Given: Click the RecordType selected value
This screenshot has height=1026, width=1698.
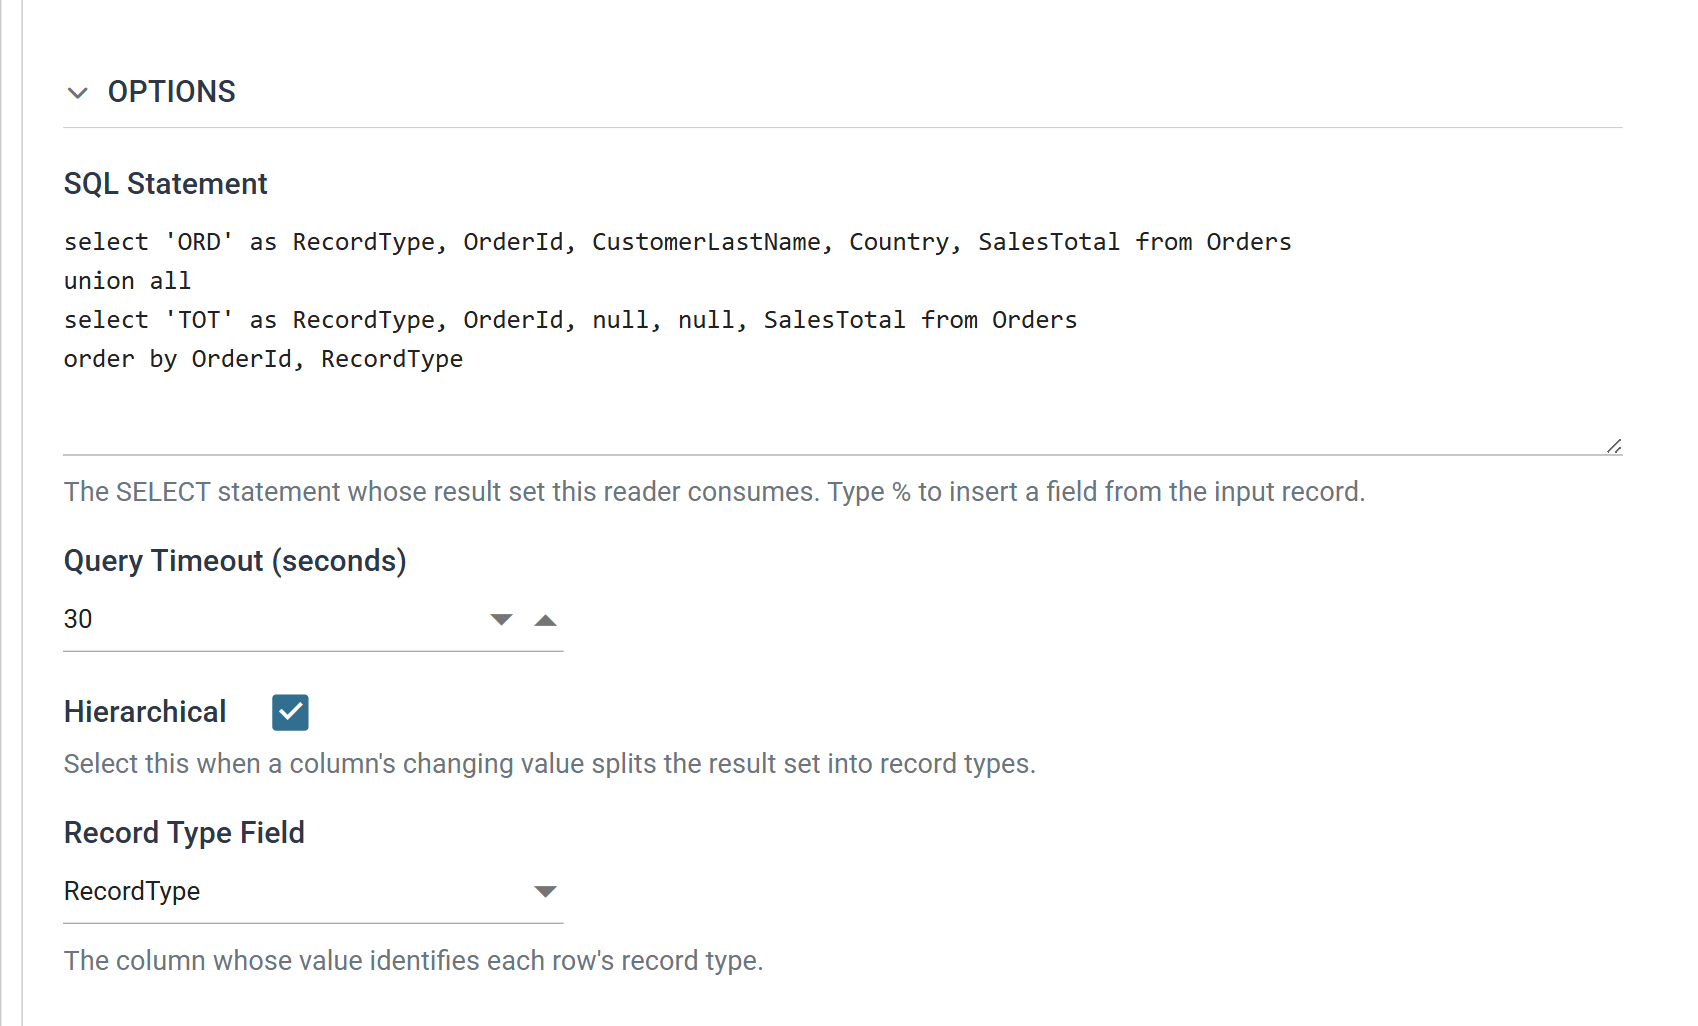Looking at the screenshot, I should click(132, 891).
